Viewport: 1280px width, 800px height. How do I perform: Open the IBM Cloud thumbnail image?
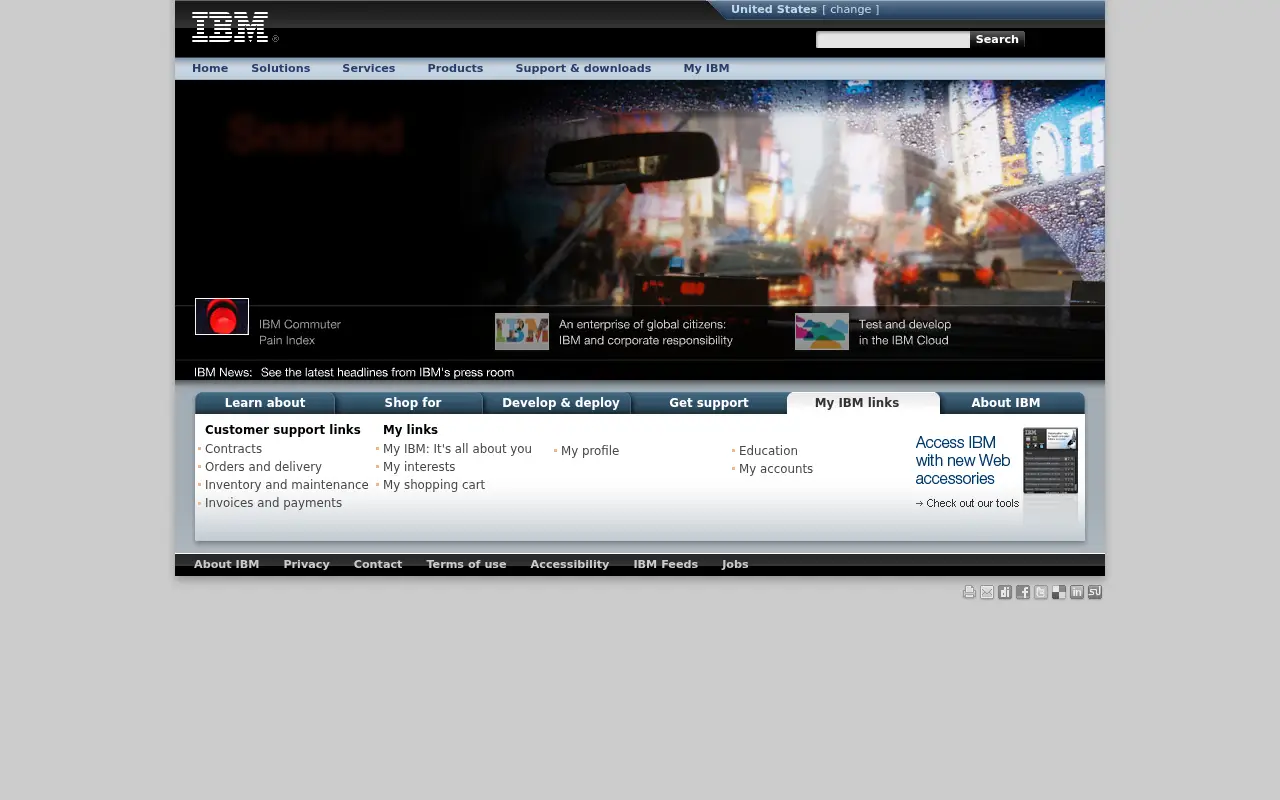point(822,332)
